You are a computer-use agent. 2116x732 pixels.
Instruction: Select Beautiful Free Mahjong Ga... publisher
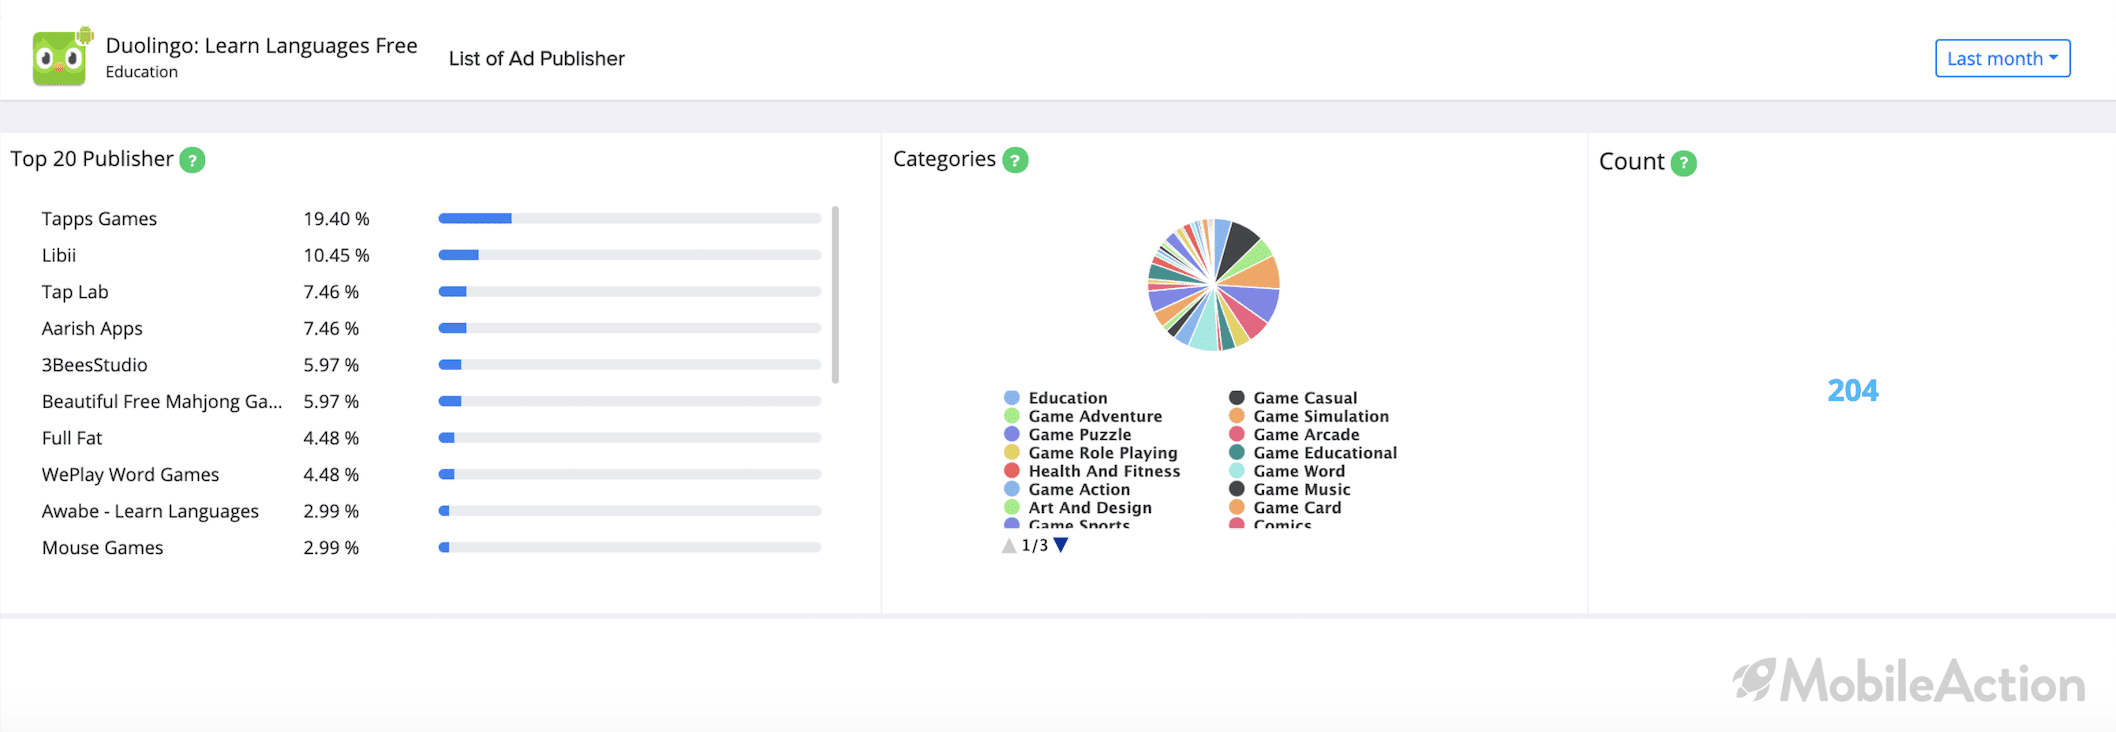[x=162, y=402]
